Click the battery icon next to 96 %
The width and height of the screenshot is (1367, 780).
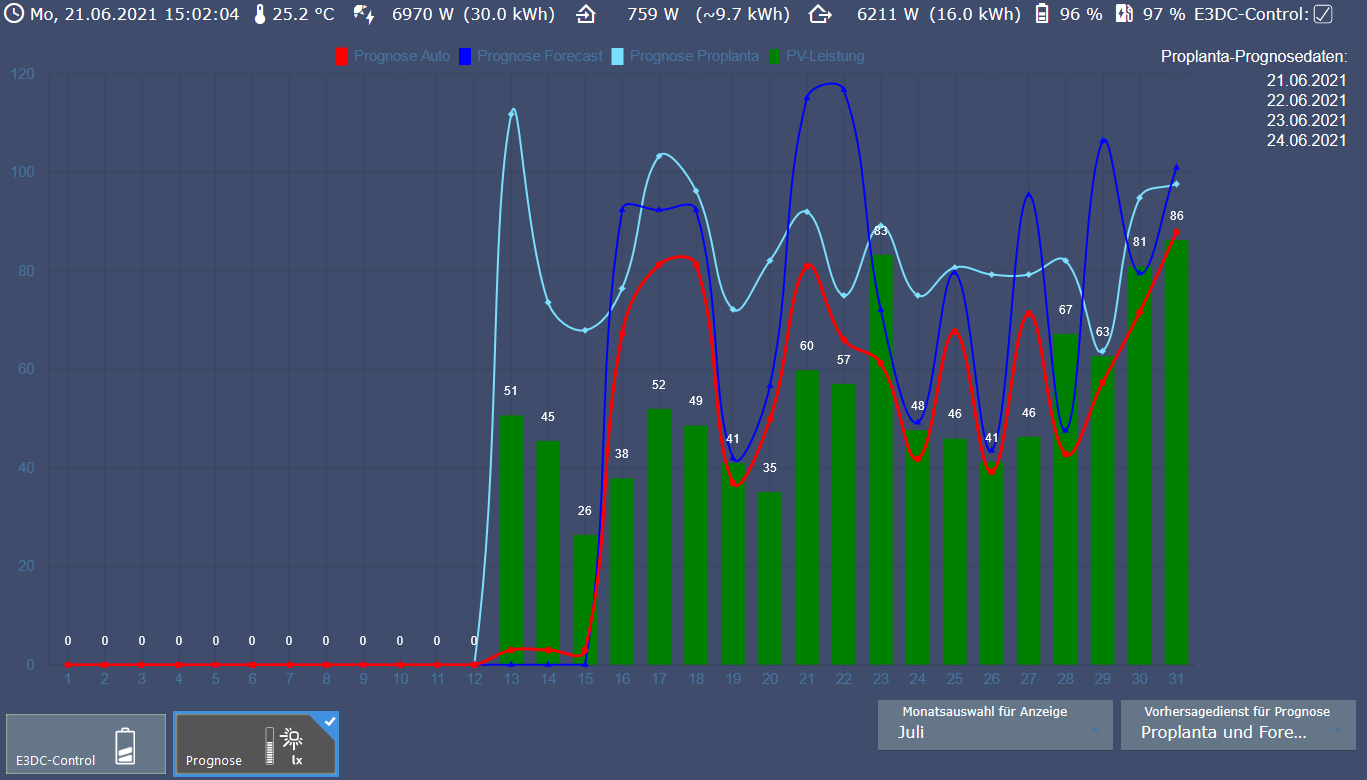pos(1042,14)
